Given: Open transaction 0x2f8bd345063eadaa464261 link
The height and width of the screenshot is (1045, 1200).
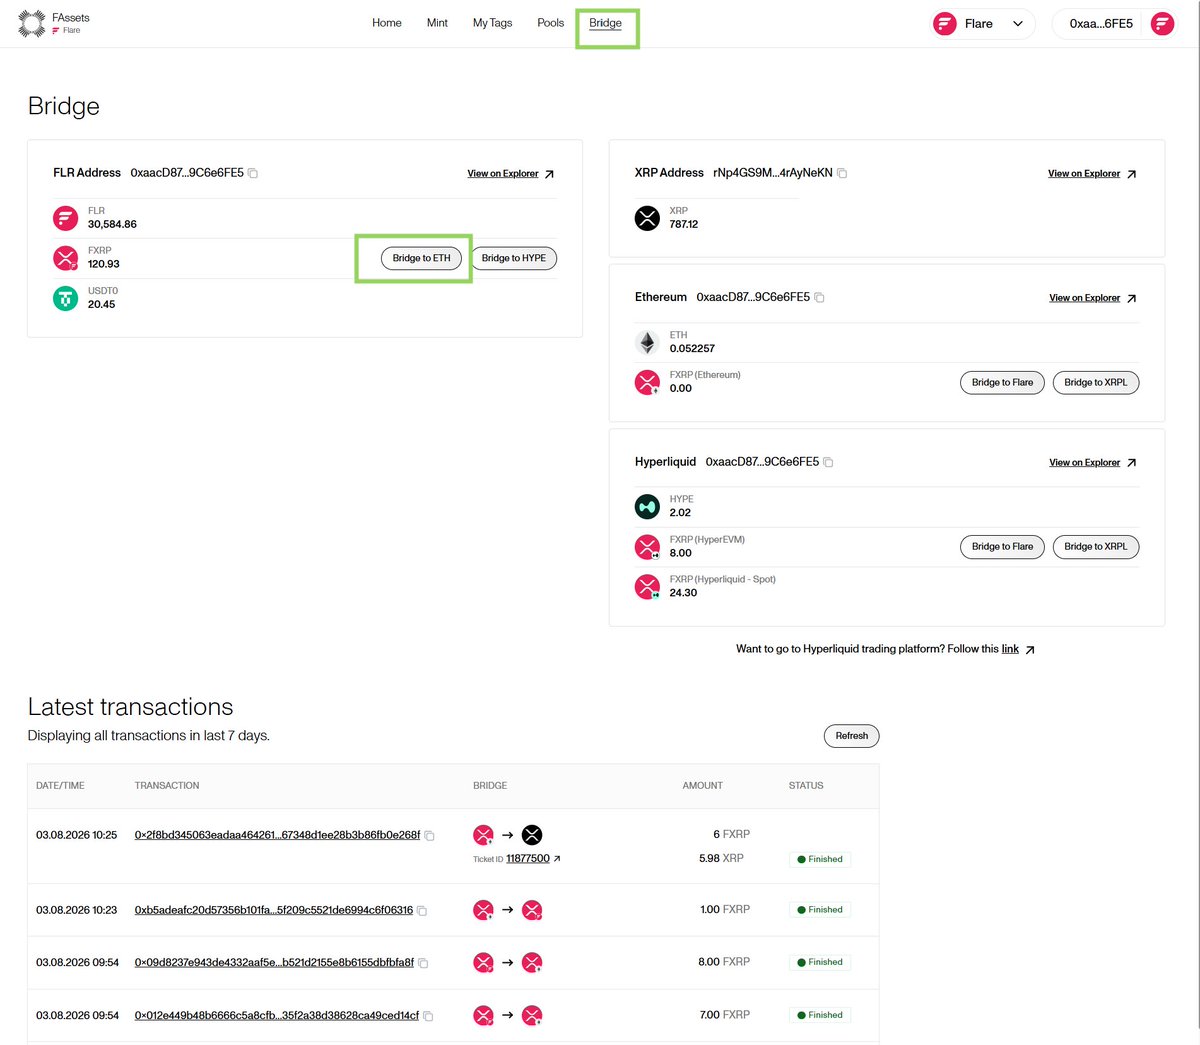Looking at the screenshot, I should (277, 835).
